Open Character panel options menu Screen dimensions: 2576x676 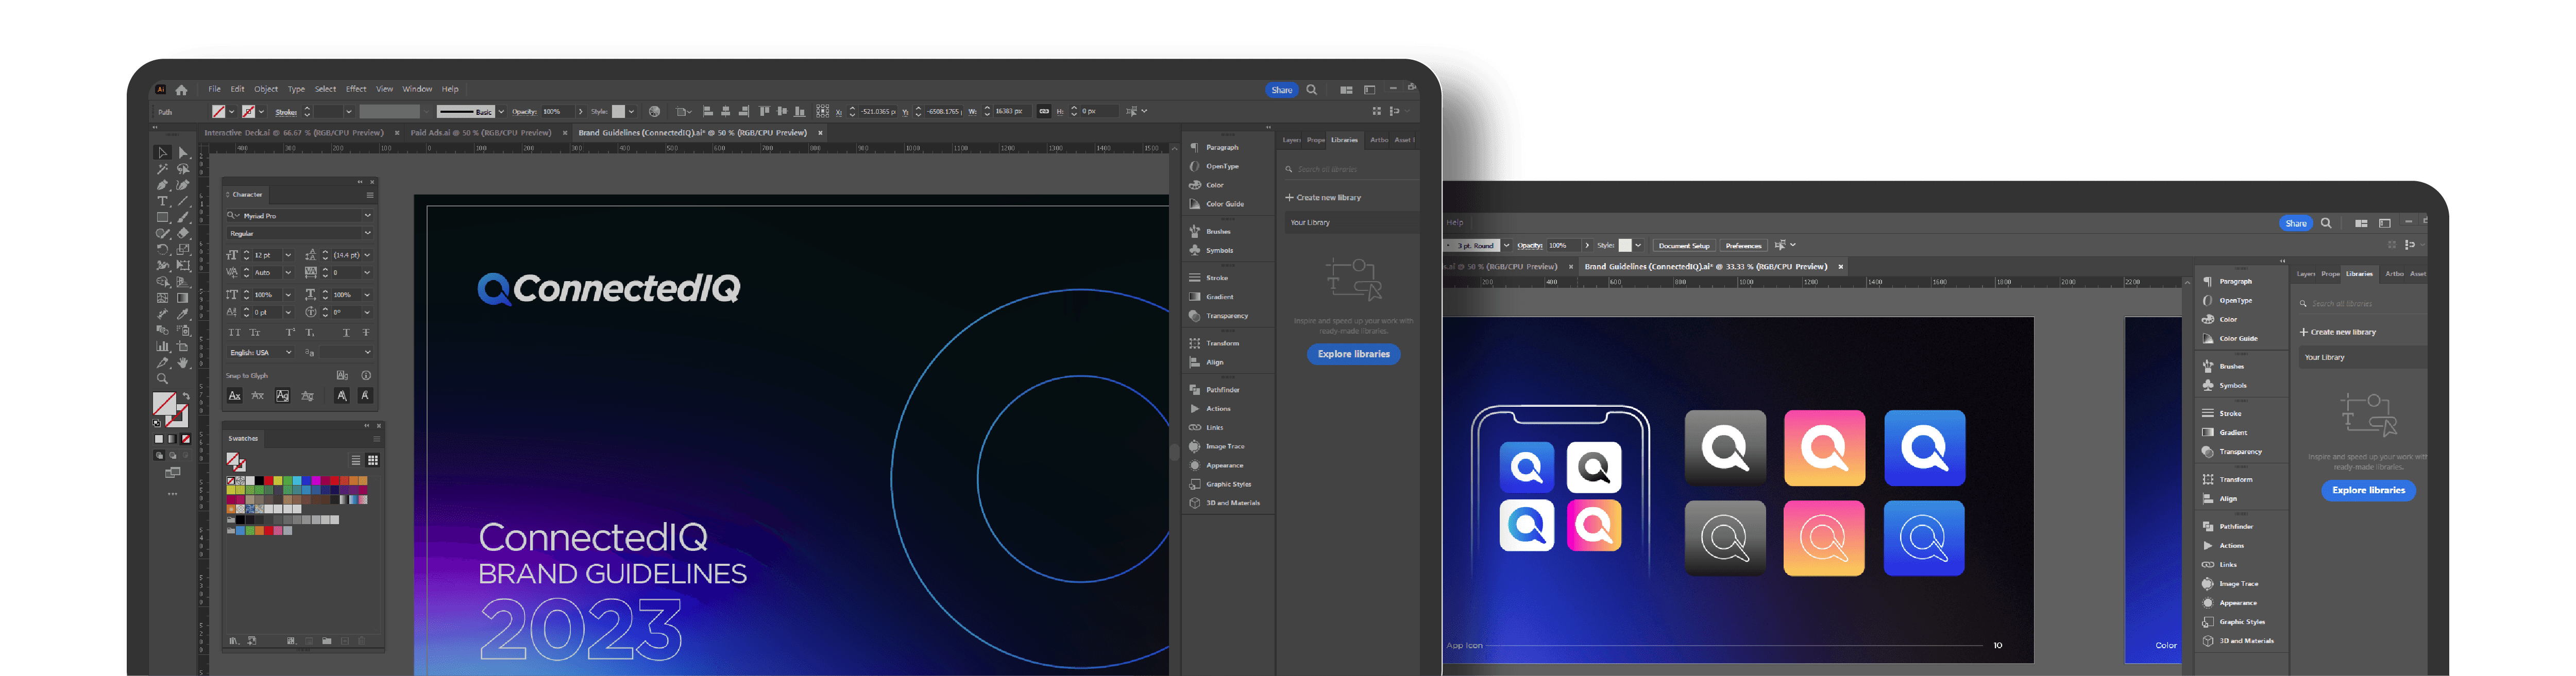coord(370,195)
